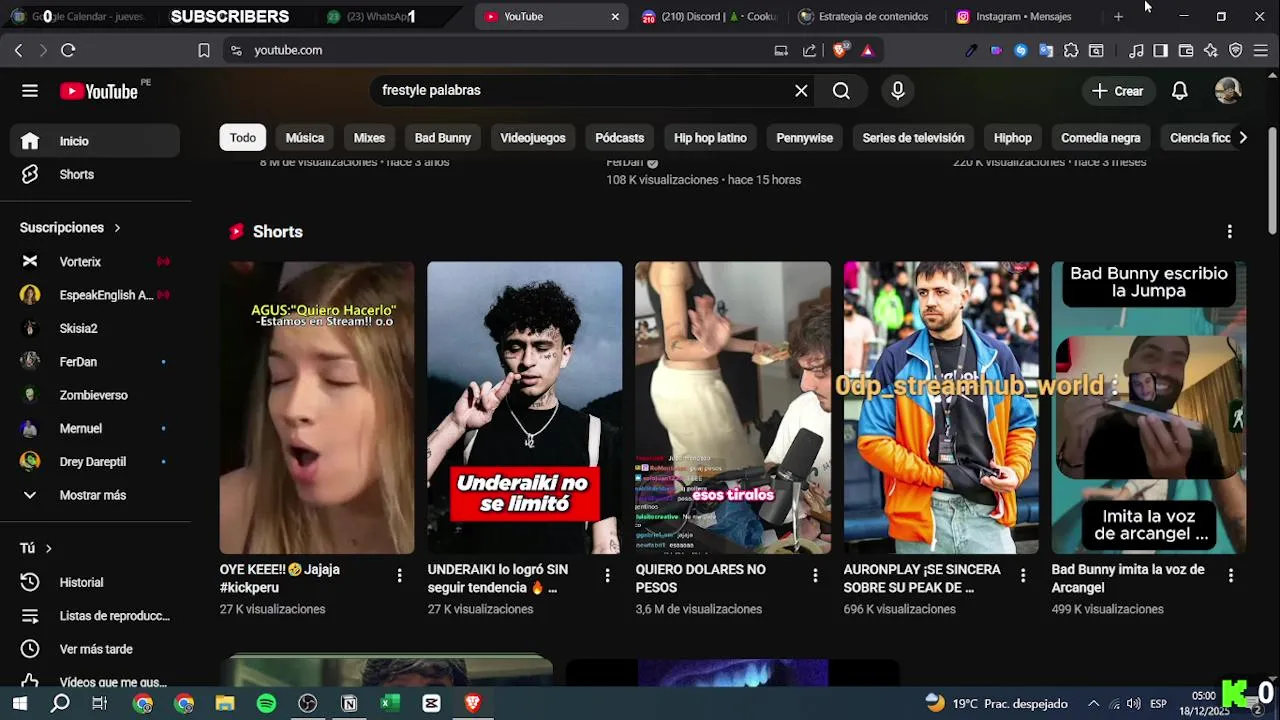Open Listas de reproducción in sidebar
This screenshot has width=1280, height=720.
[95, 616]
